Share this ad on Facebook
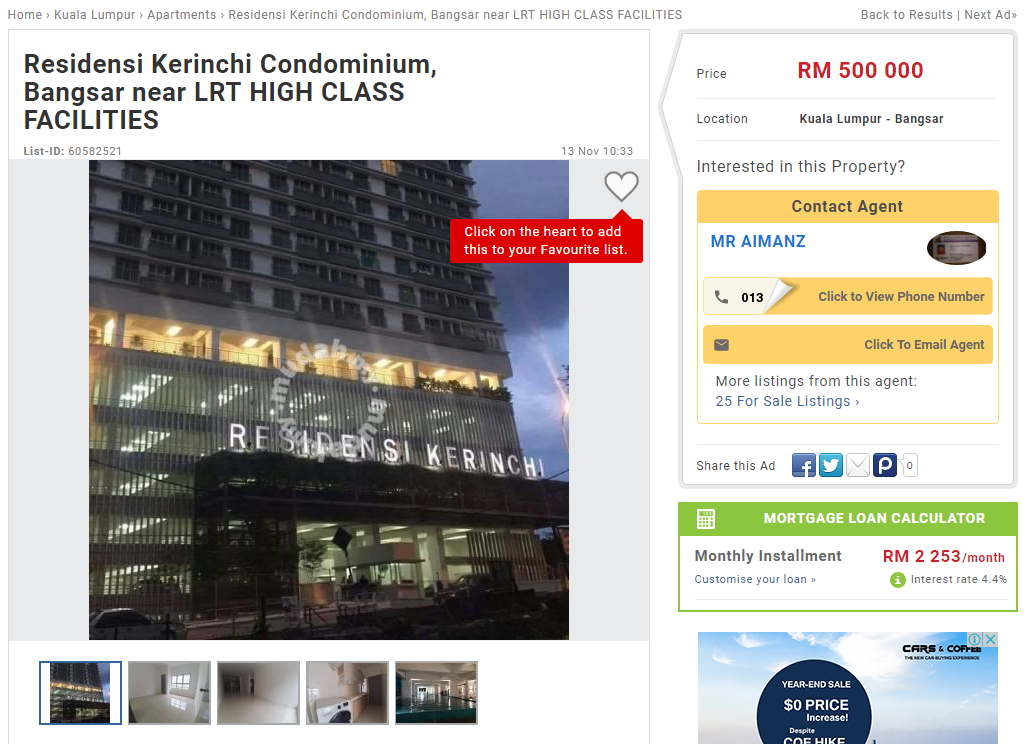Screen dimensions: 1026x744 [x=804, y=465]
